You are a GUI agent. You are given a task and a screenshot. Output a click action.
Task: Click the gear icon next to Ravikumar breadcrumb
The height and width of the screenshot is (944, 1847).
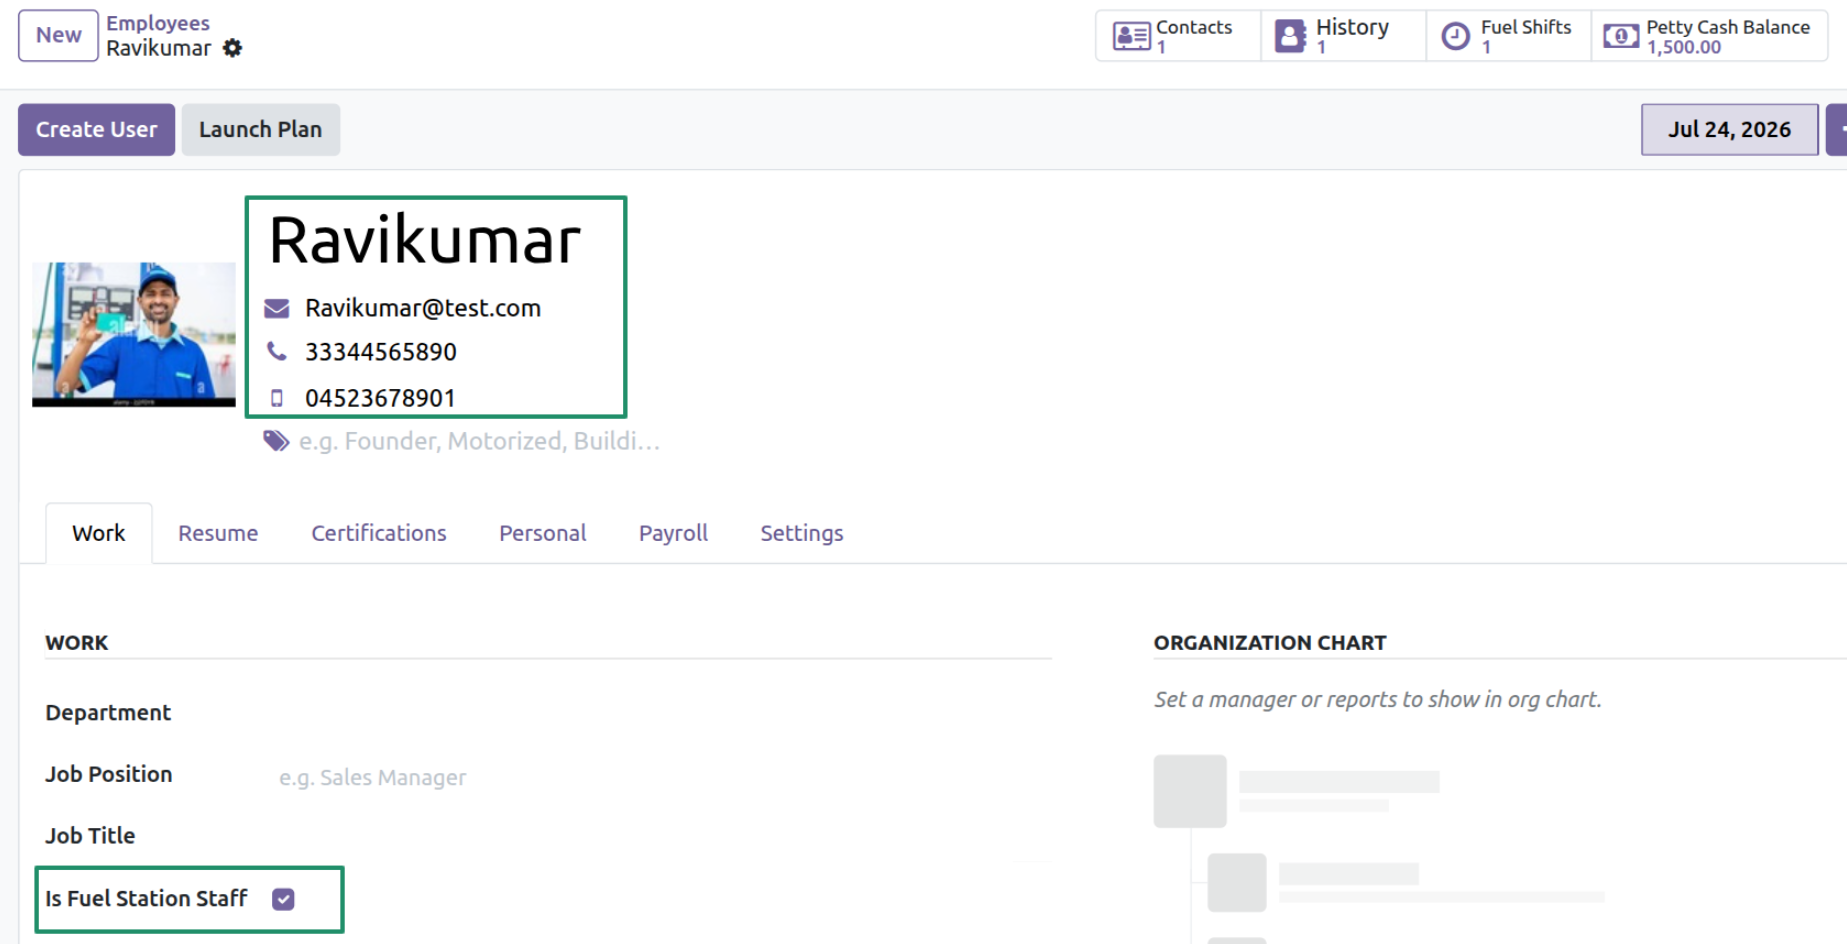click(232, 48)
